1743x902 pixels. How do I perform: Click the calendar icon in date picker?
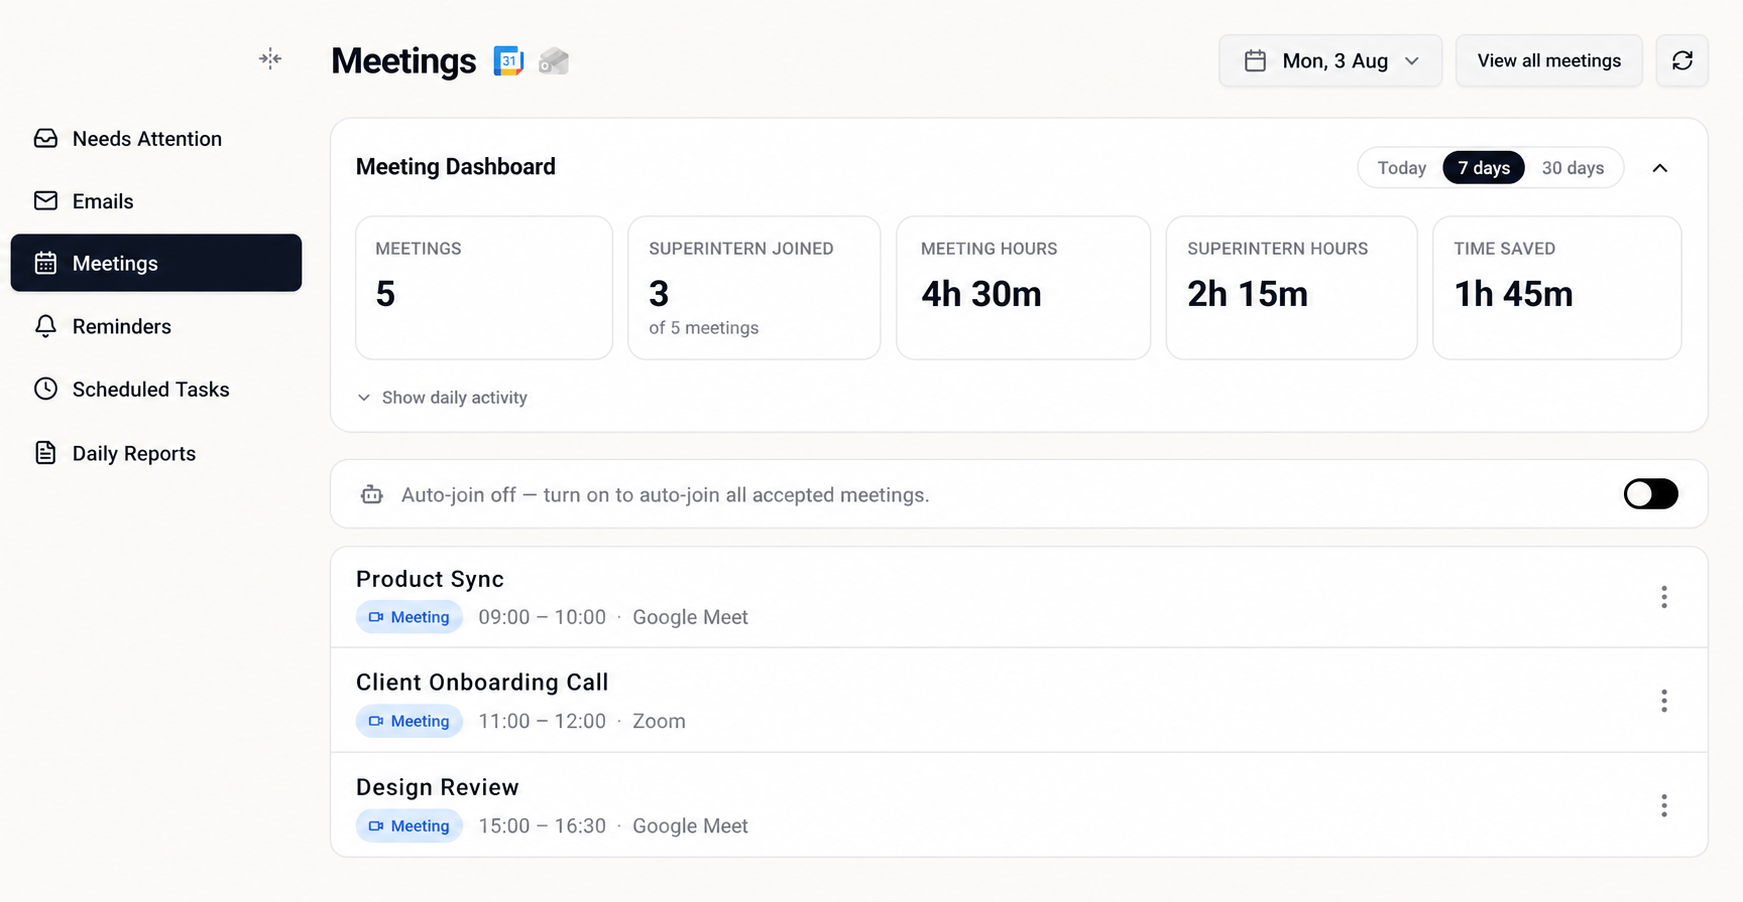(1255, 61)
